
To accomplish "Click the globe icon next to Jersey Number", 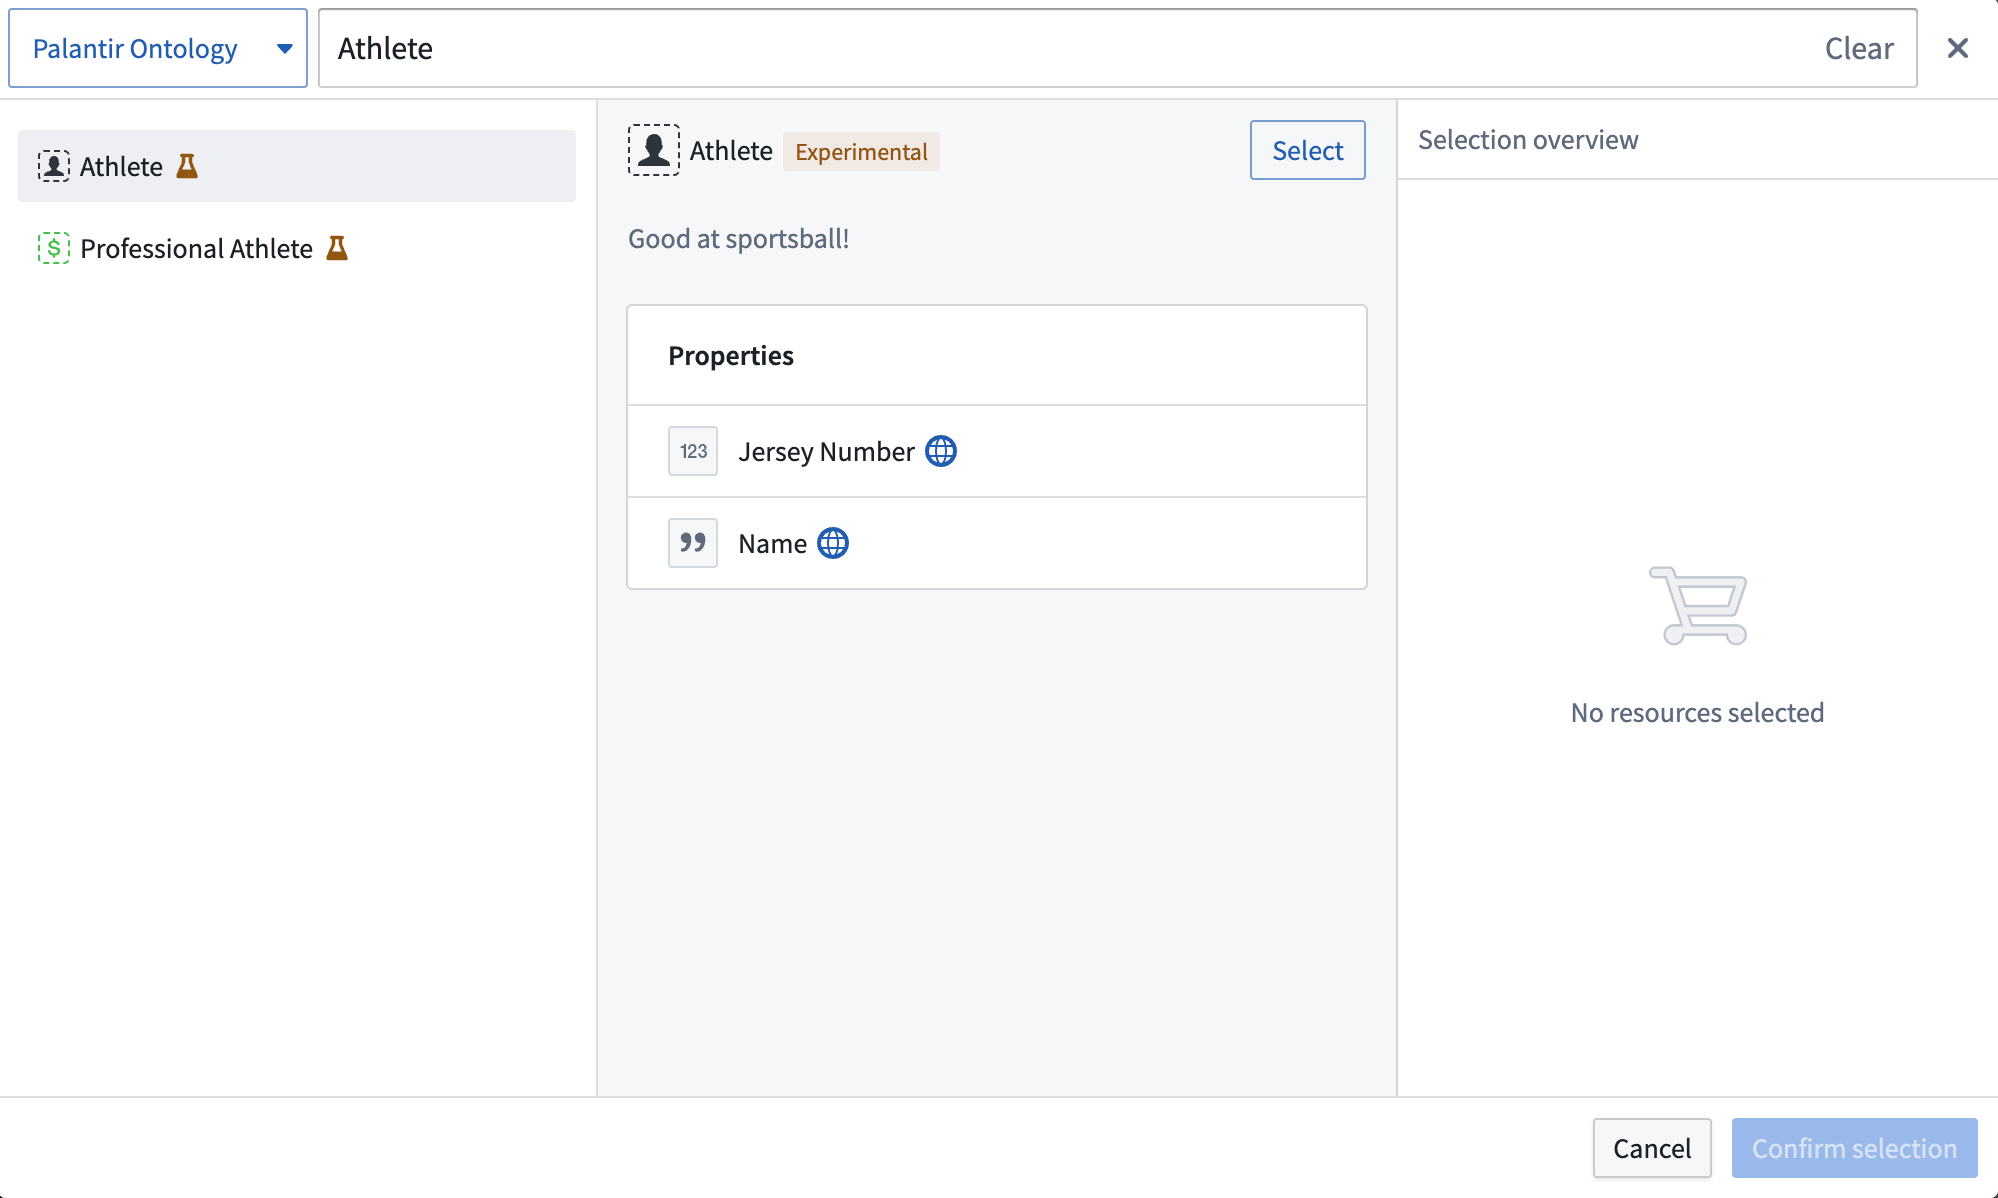I will [x=940, y=451].
